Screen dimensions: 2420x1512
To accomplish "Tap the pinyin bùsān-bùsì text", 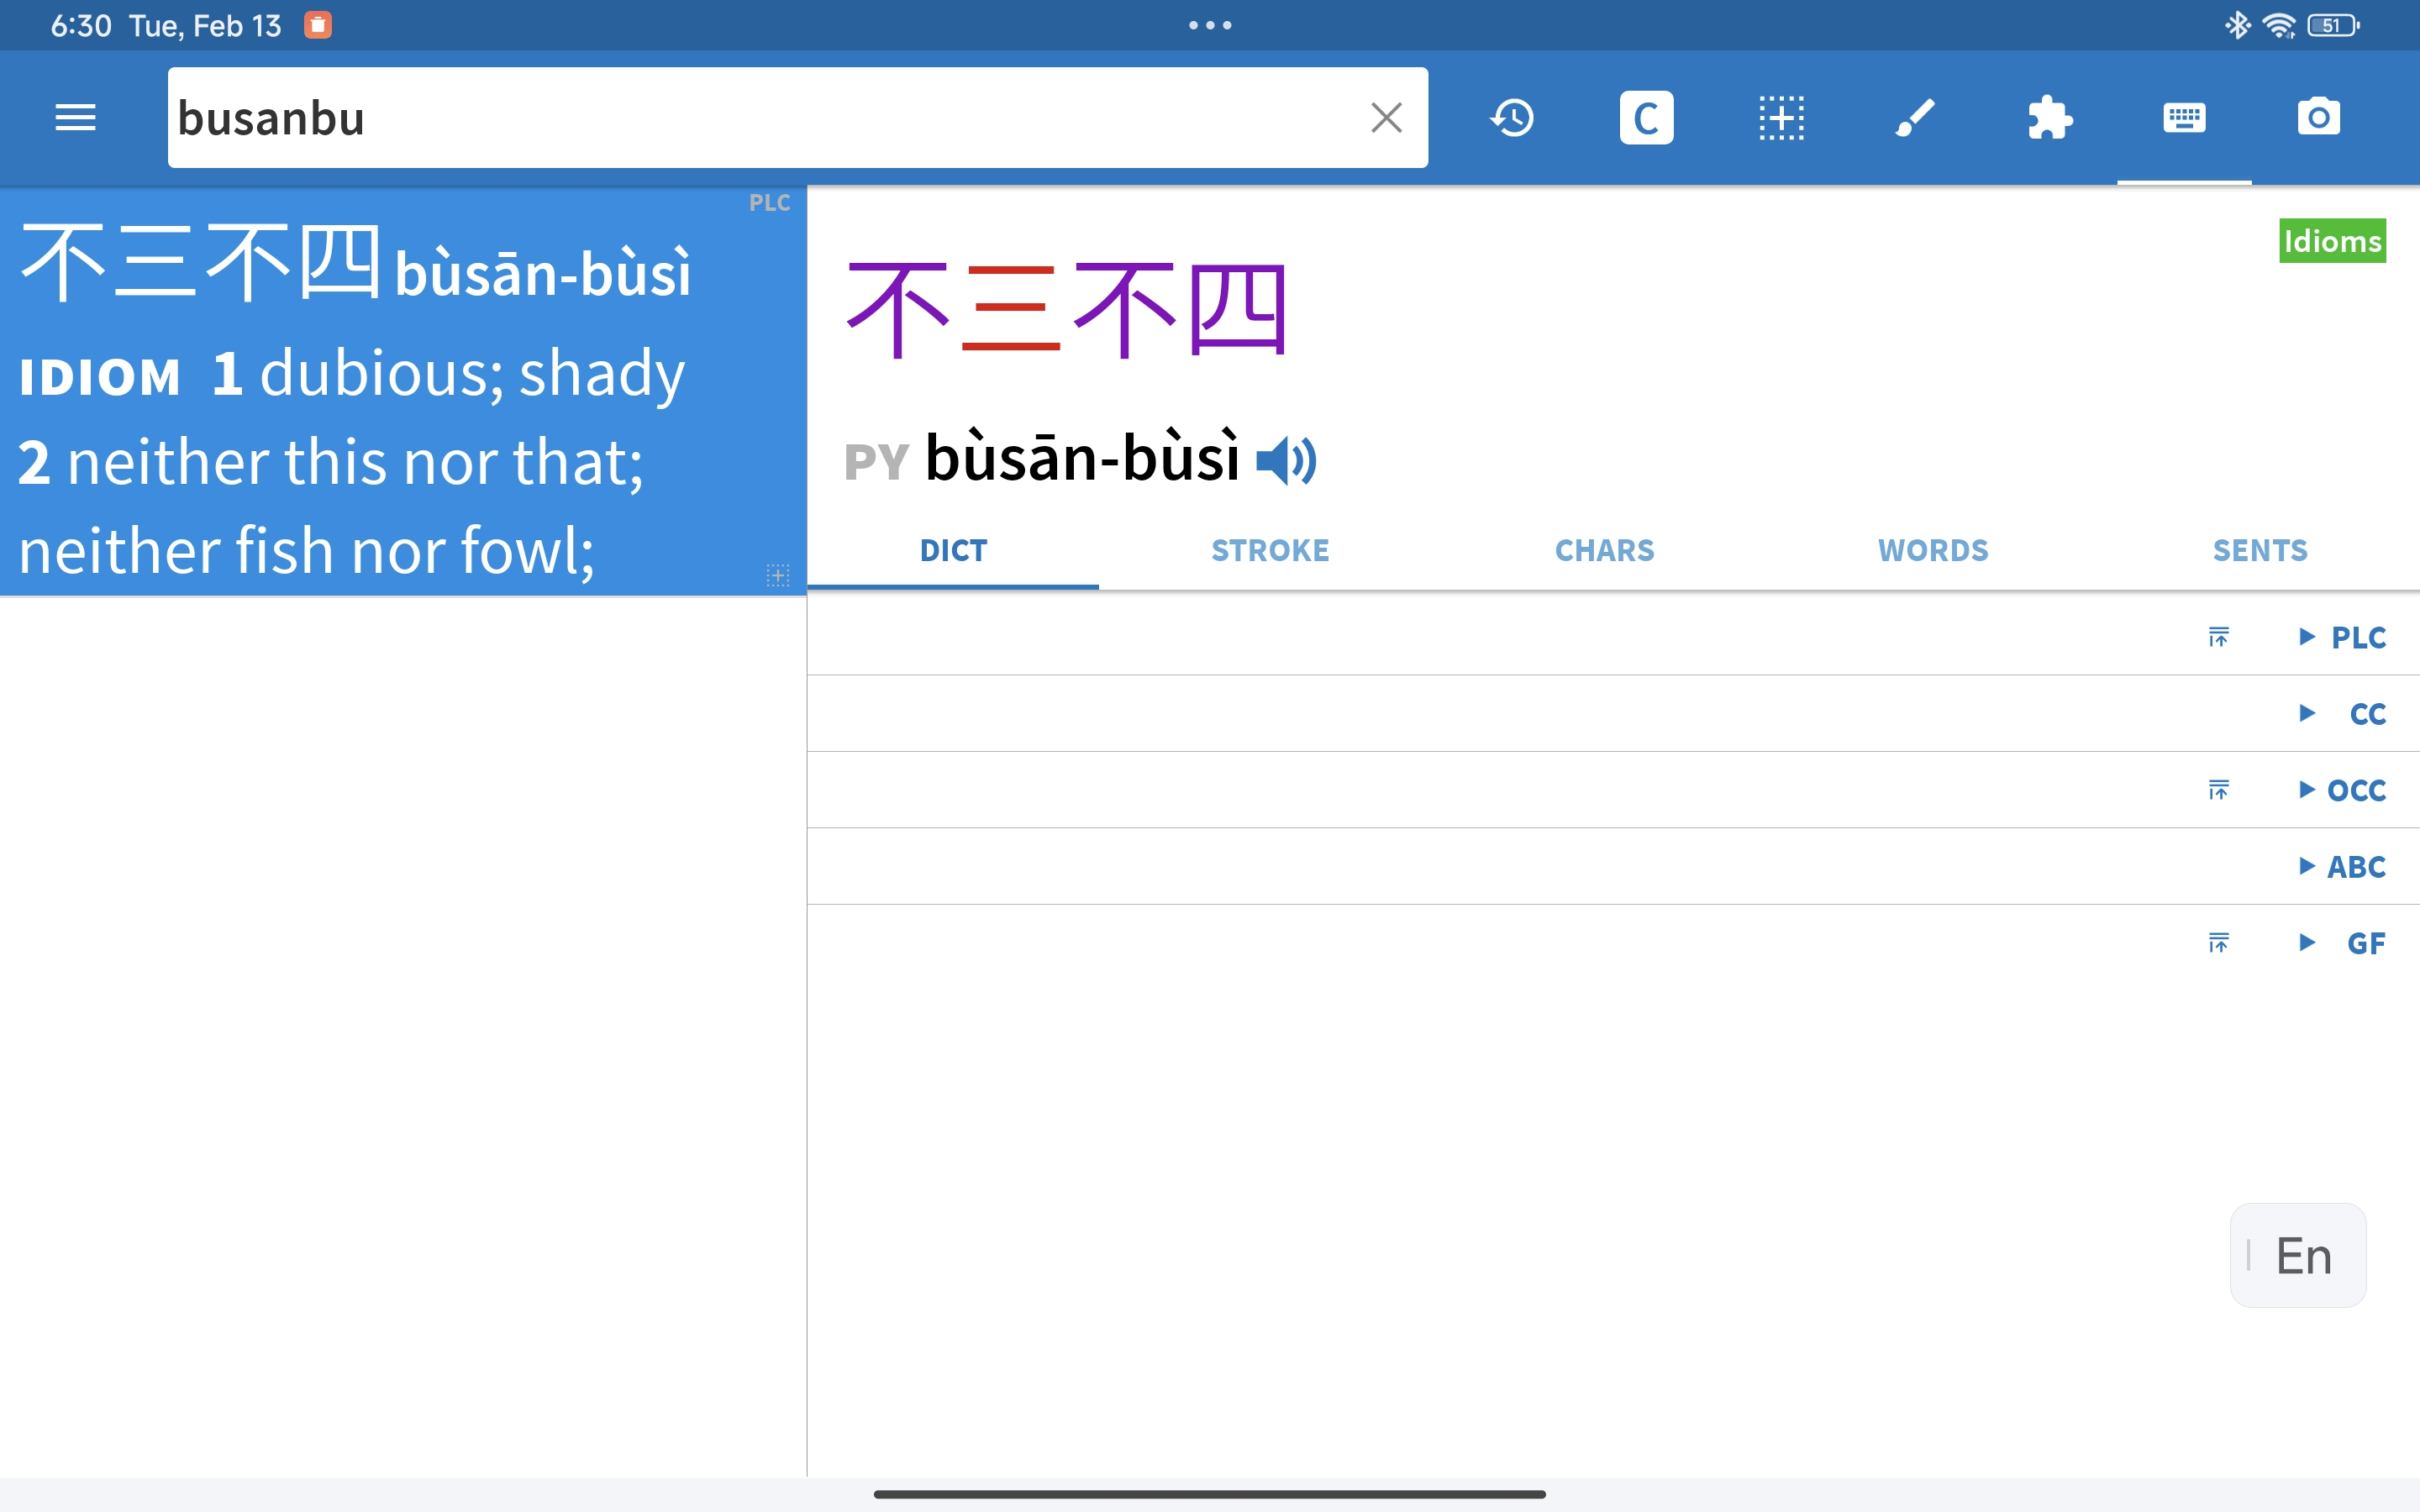I will point(1082,458).
